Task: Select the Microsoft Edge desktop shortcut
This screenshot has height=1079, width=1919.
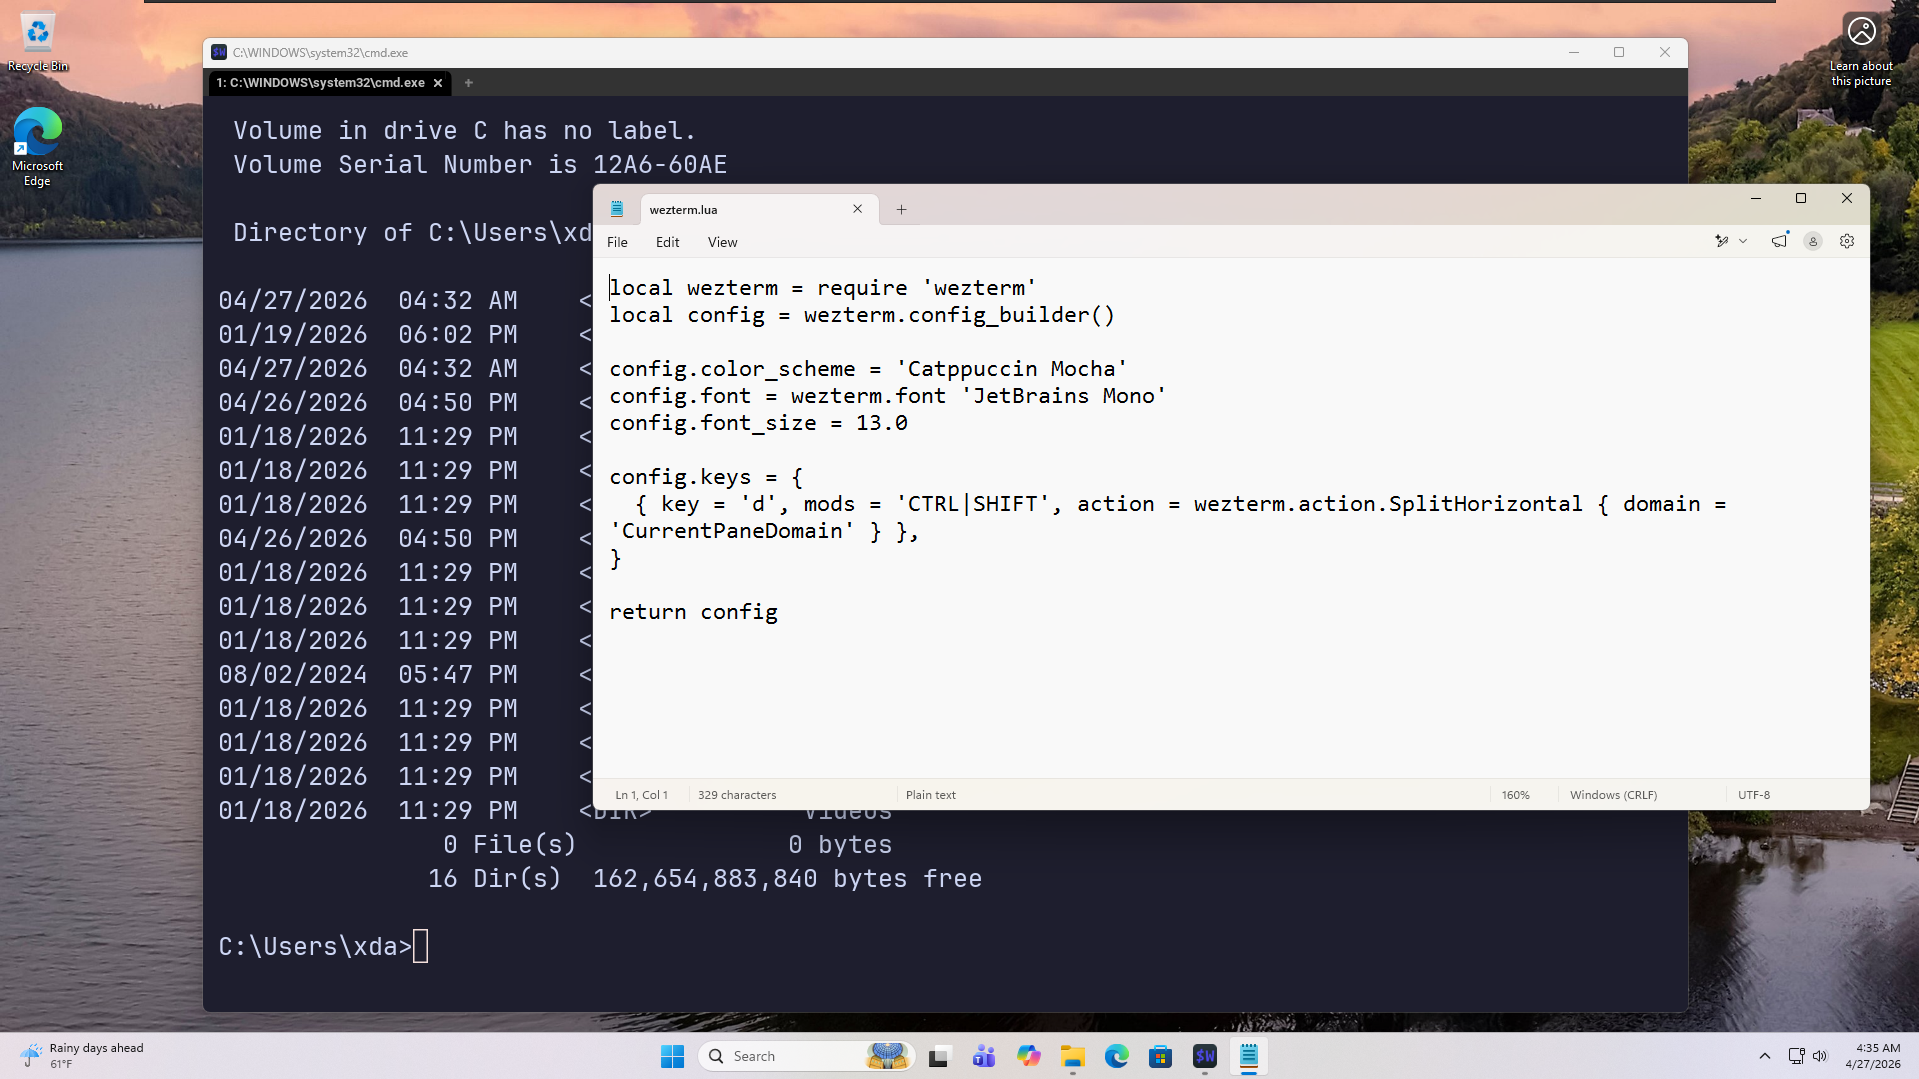Action: 37,147
